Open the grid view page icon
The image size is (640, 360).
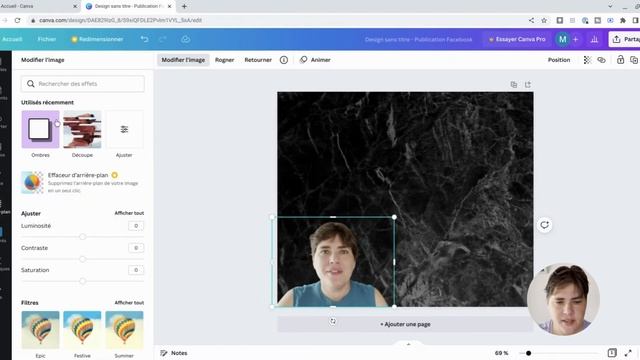[x=612, y=353]
